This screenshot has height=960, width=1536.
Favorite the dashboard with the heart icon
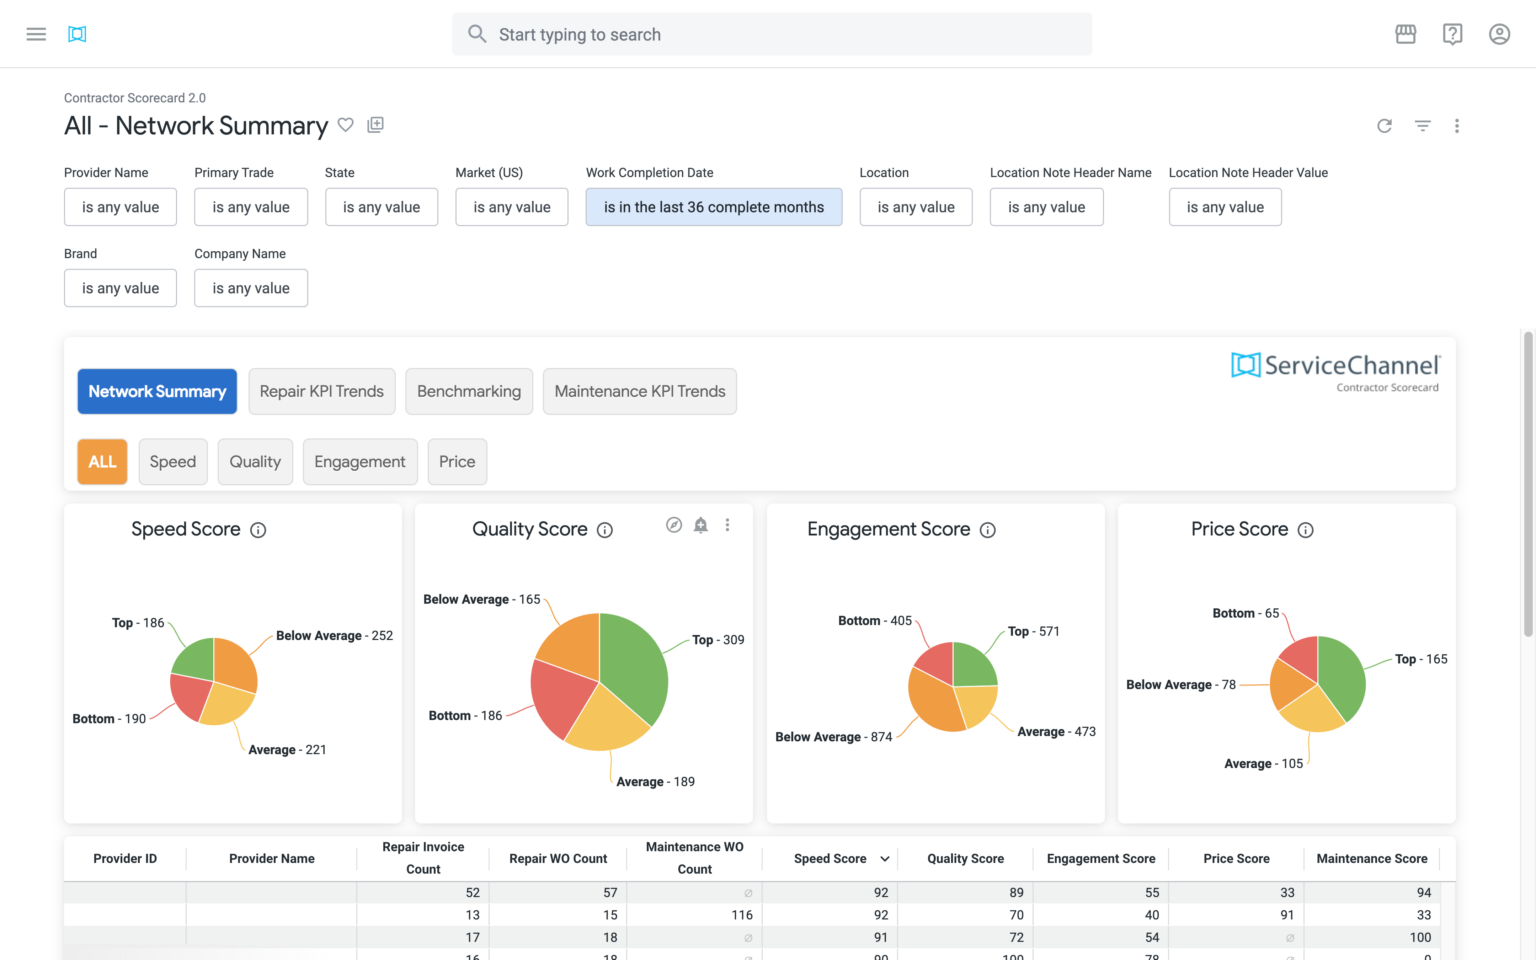[x=346, y=124]
